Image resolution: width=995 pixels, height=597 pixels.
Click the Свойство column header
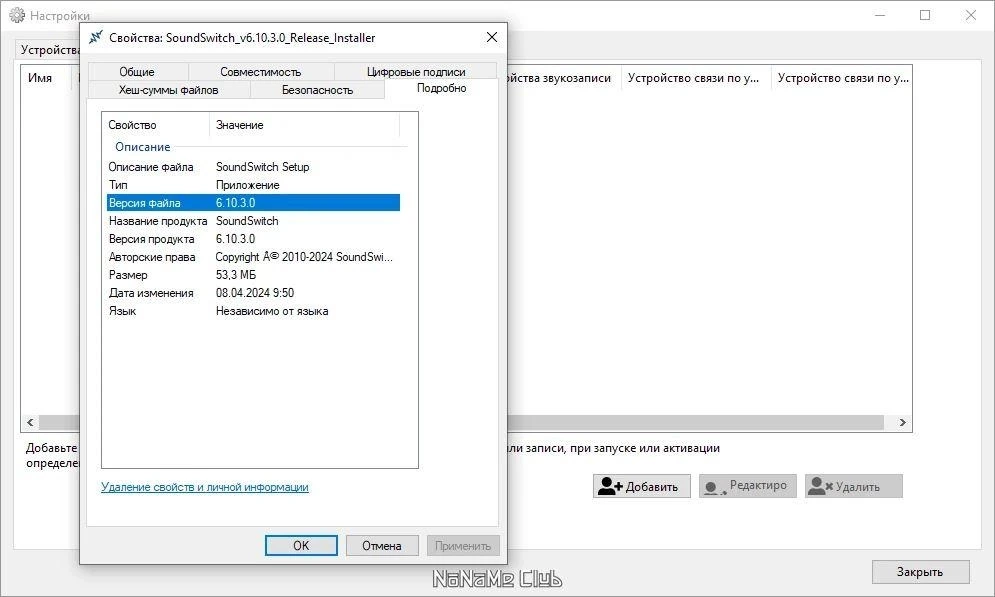[155, 125]
